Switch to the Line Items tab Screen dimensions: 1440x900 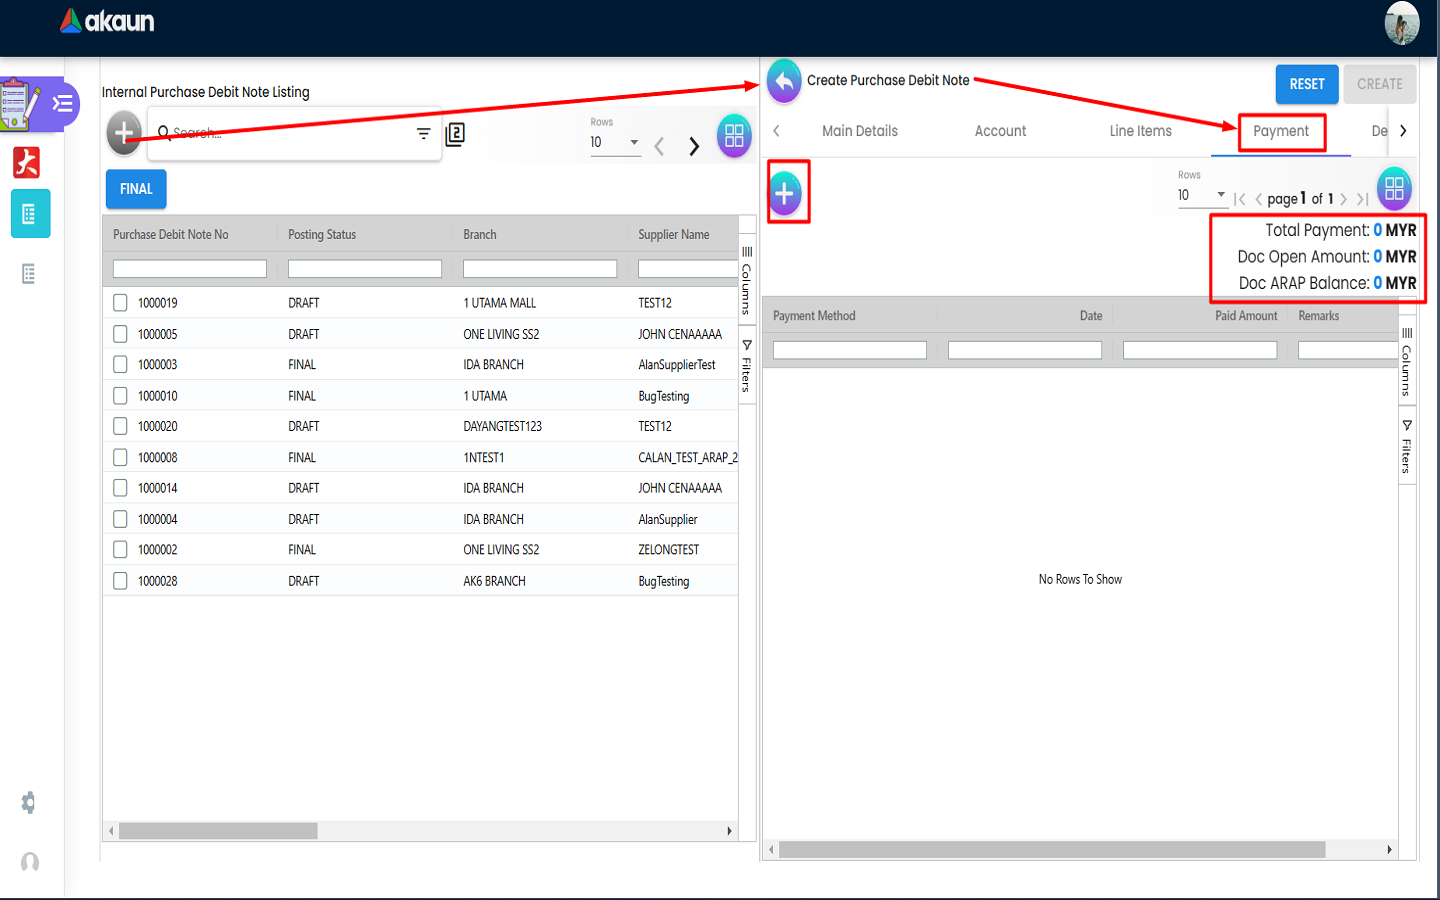[1140, 131]
